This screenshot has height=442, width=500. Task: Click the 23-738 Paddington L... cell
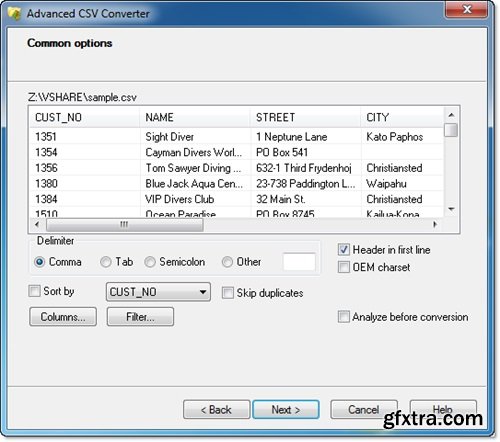pyautogui.click(x=306, y=184)
